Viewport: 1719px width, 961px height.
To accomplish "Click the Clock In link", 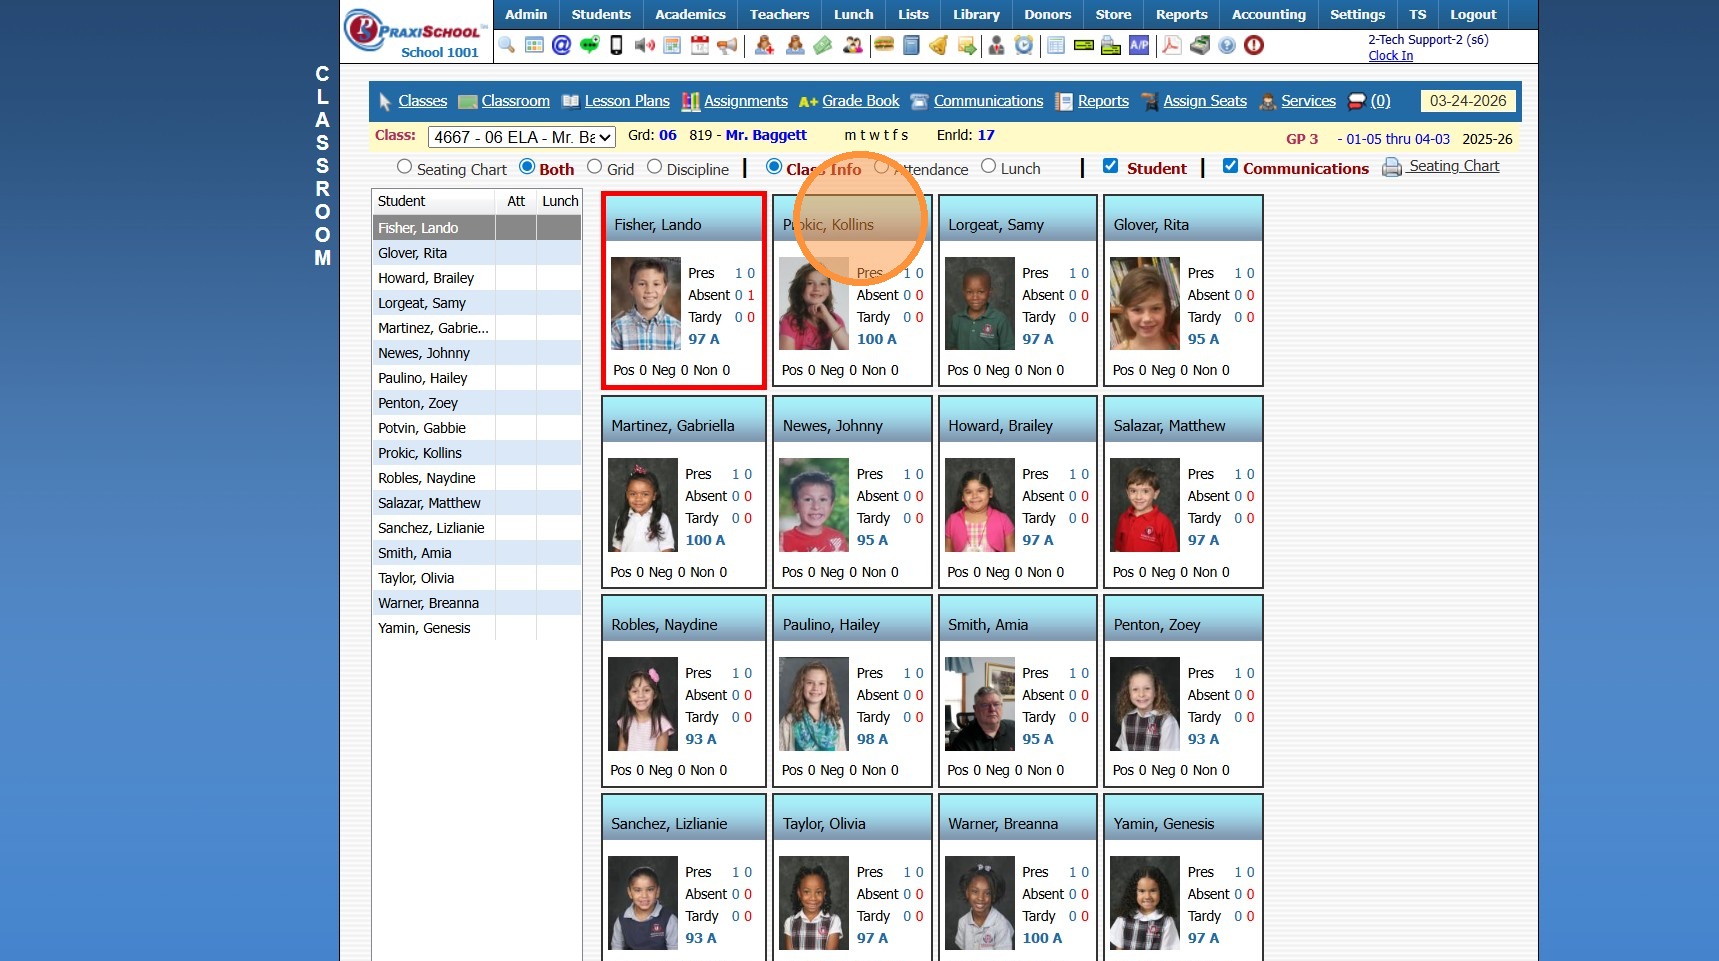I will (x=1391, y=56).
